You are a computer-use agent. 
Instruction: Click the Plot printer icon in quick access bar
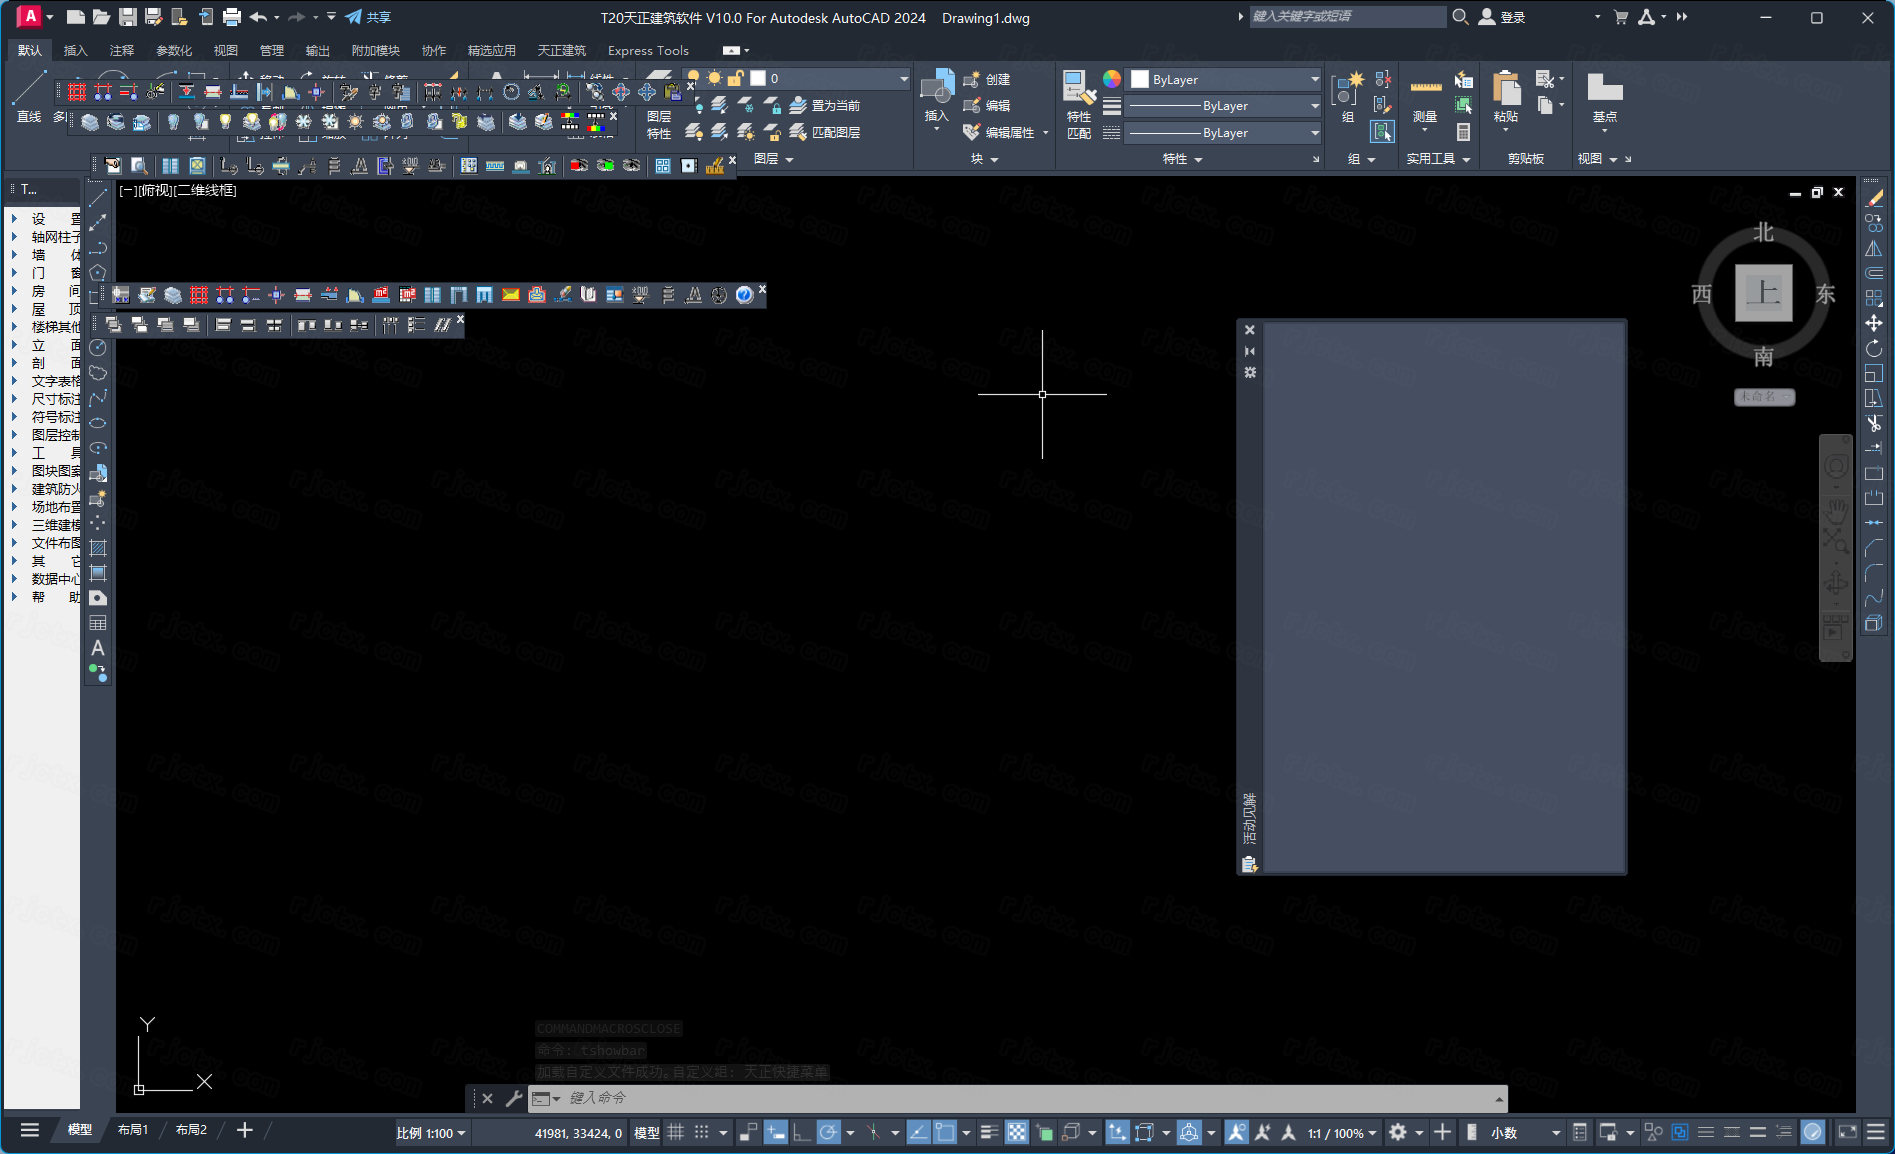pyautogui.click(x=232, y=17)
